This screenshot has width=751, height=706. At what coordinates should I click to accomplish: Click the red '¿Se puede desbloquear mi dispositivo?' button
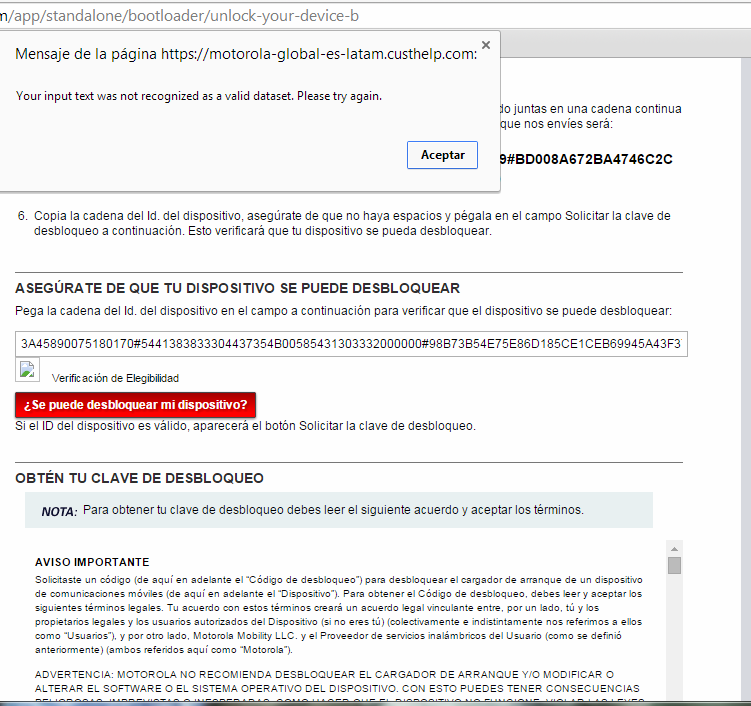click(x=135, y=405)
